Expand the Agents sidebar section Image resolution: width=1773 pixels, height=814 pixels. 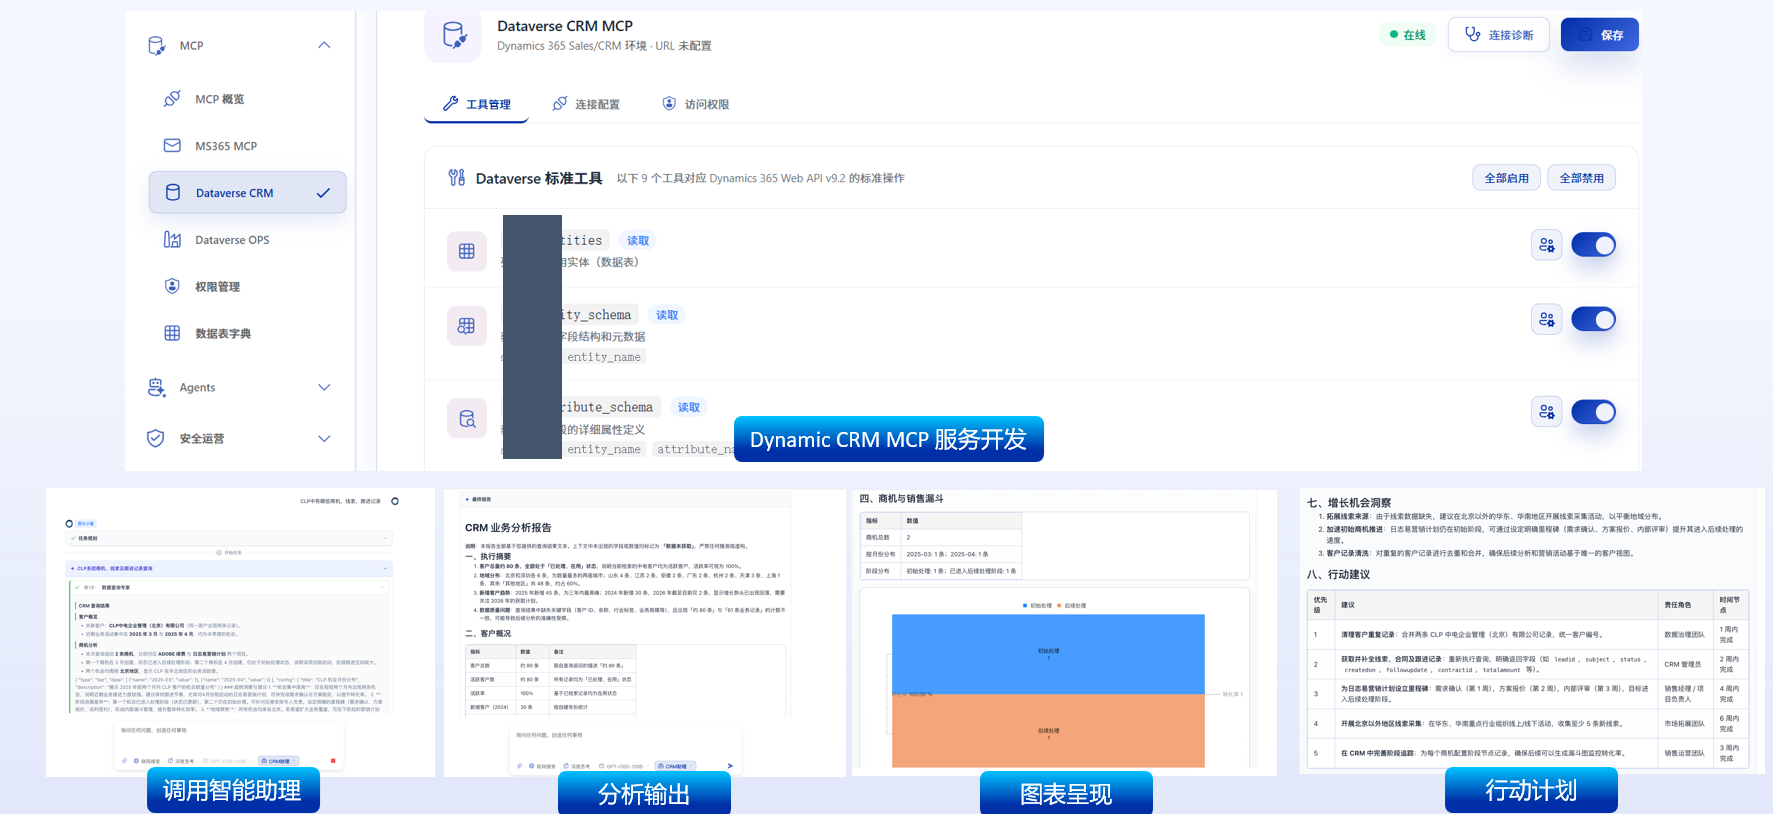click(x=324, y=387)
